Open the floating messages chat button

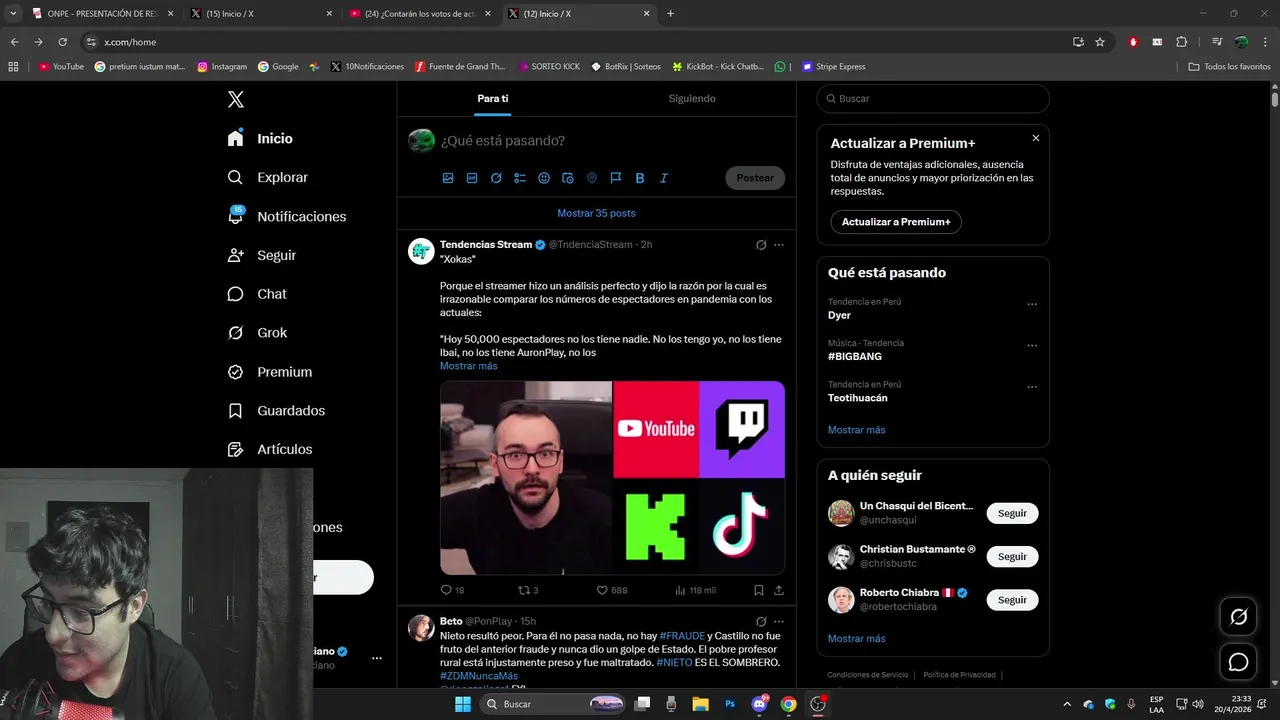pos(1238,662)
